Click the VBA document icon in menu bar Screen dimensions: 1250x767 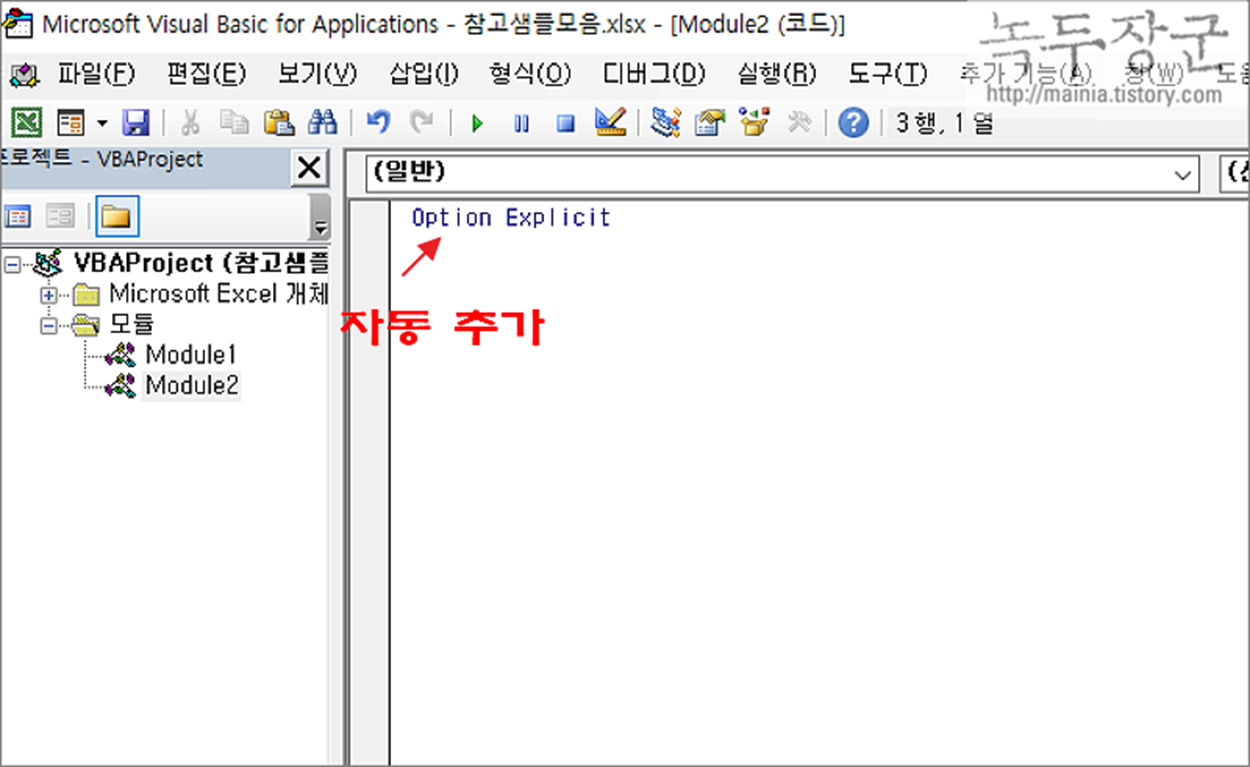click(24, 73)
